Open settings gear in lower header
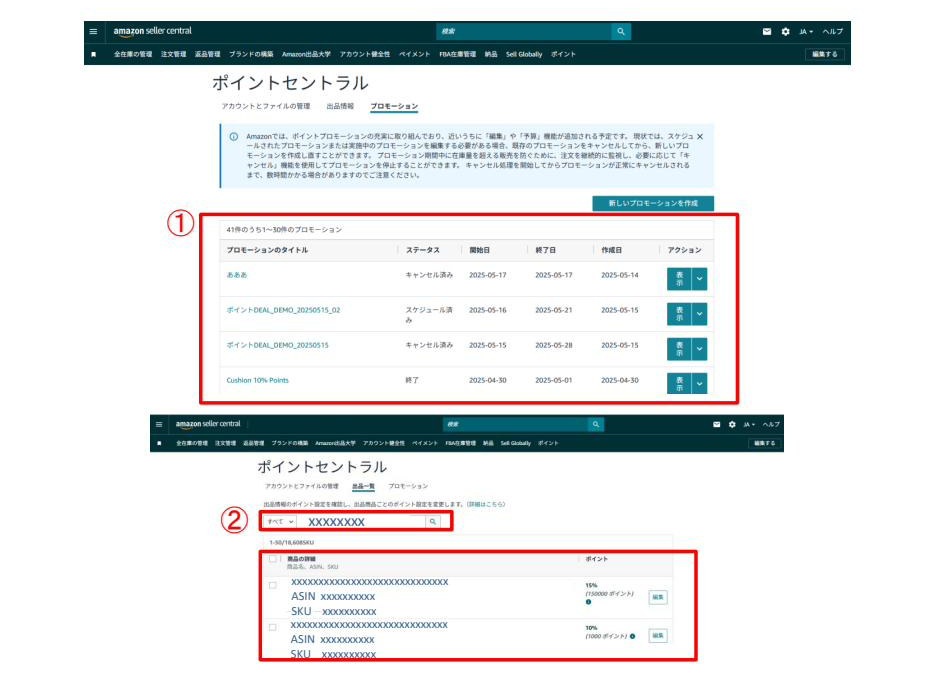This screenshot has width=952, height=682. [732, 425]
